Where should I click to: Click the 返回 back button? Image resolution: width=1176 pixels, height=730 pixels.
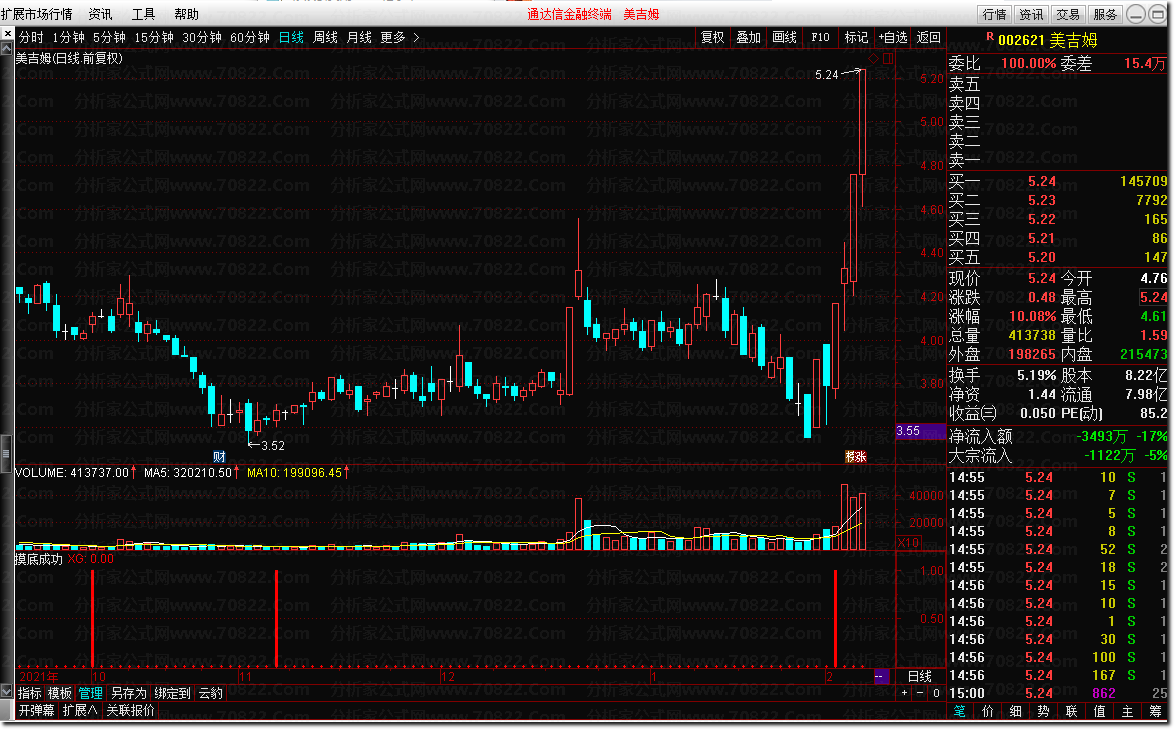(x=928, y=37)
